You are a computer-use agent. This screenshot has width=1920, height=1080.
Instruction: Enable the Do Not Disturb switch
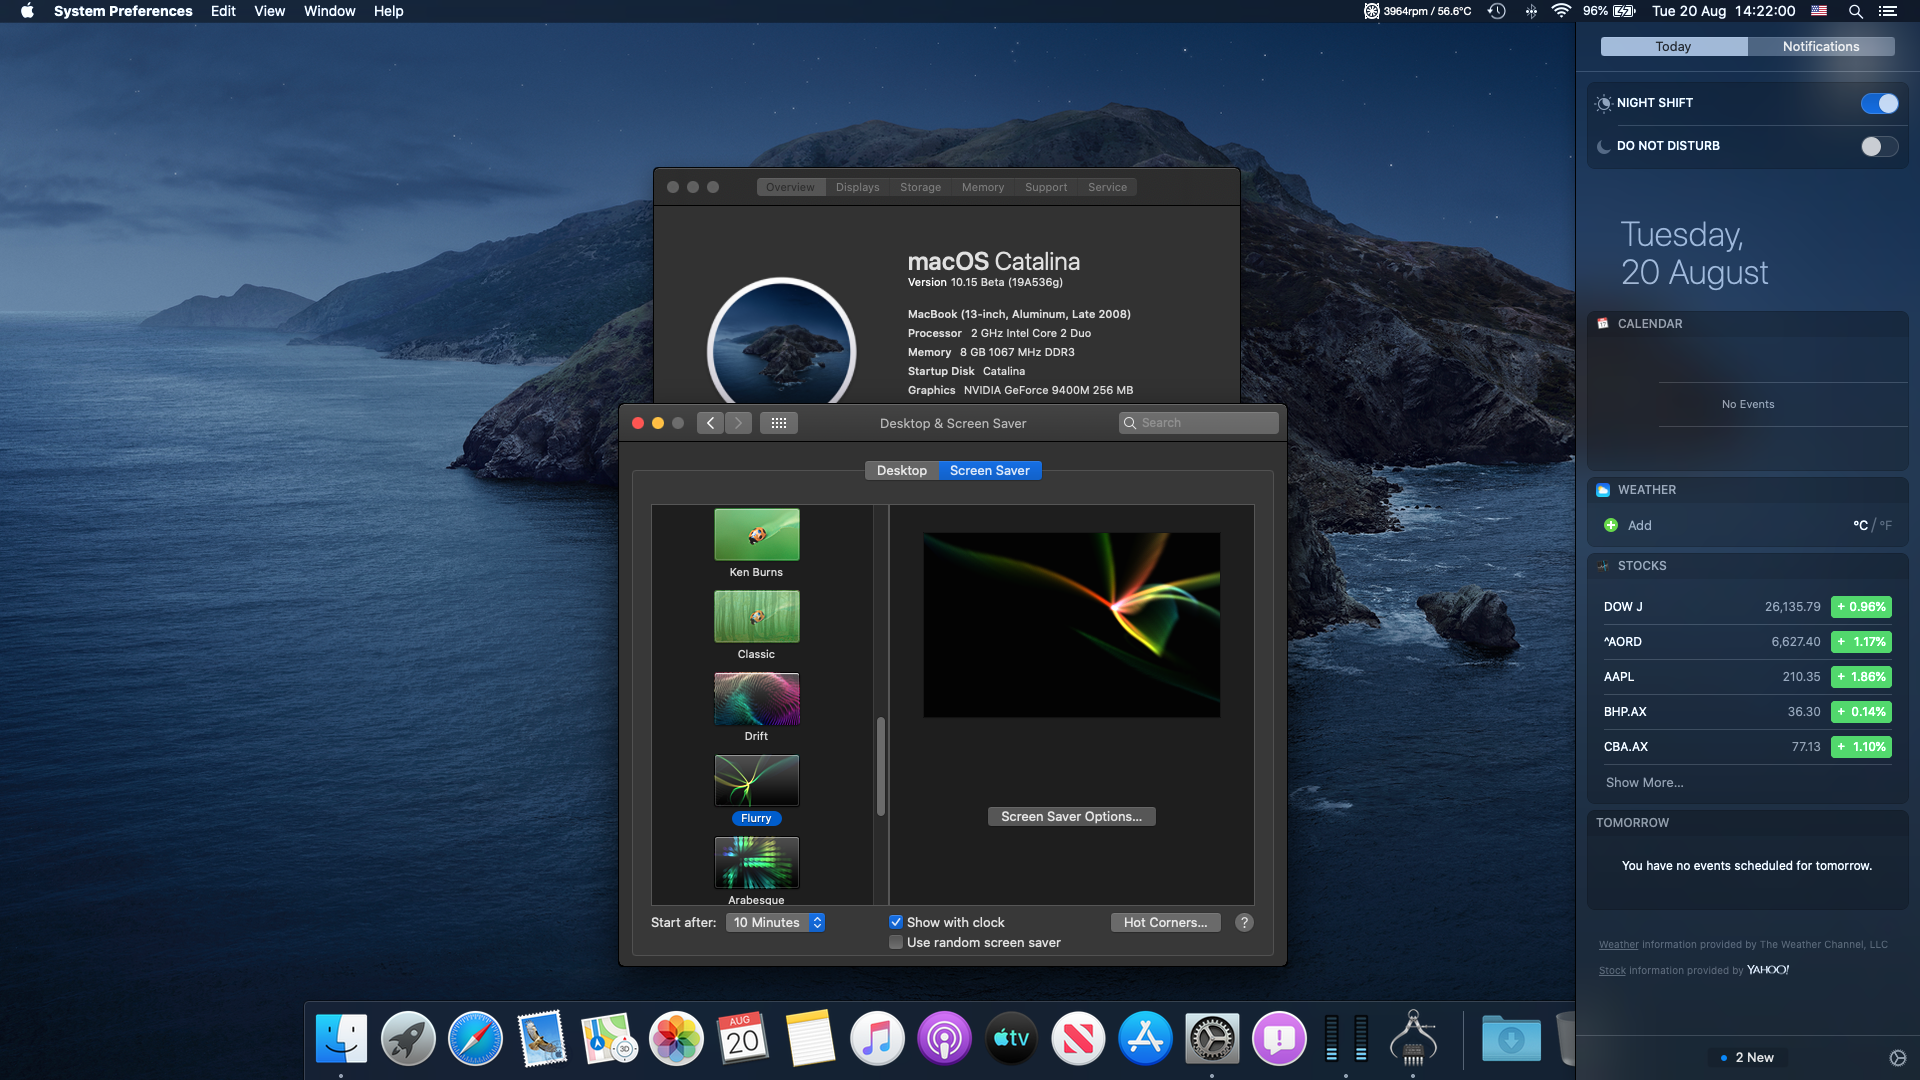pos(1879,146)
